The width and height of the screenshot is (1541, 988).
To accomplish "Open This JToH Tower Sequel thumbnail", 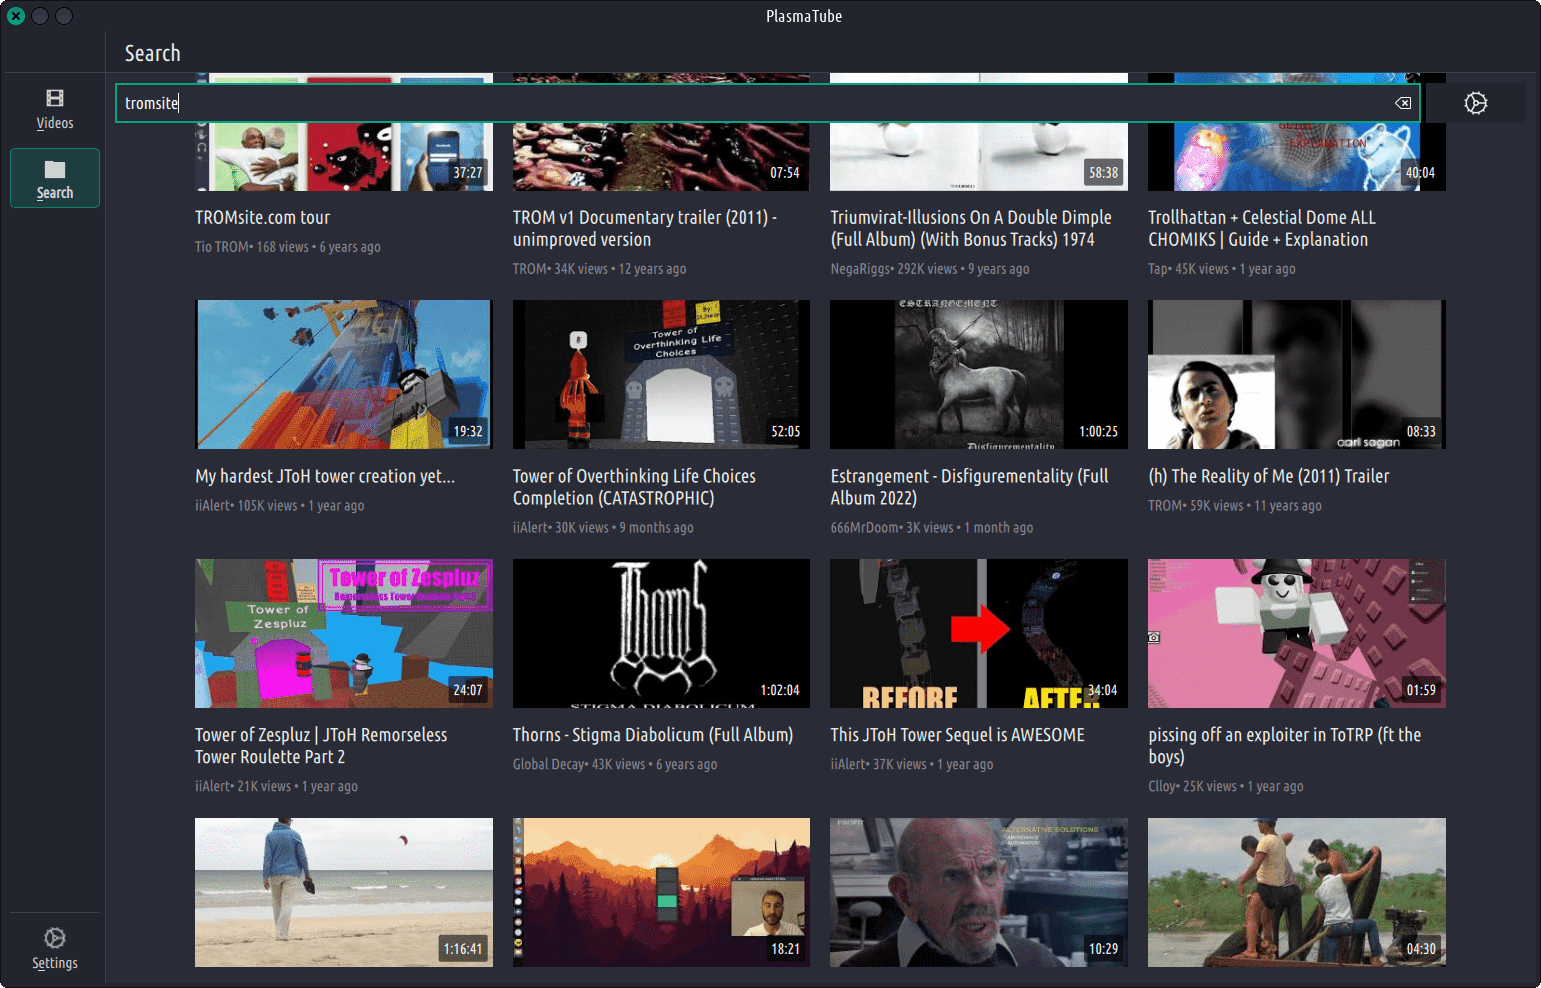I will [978, 633].
